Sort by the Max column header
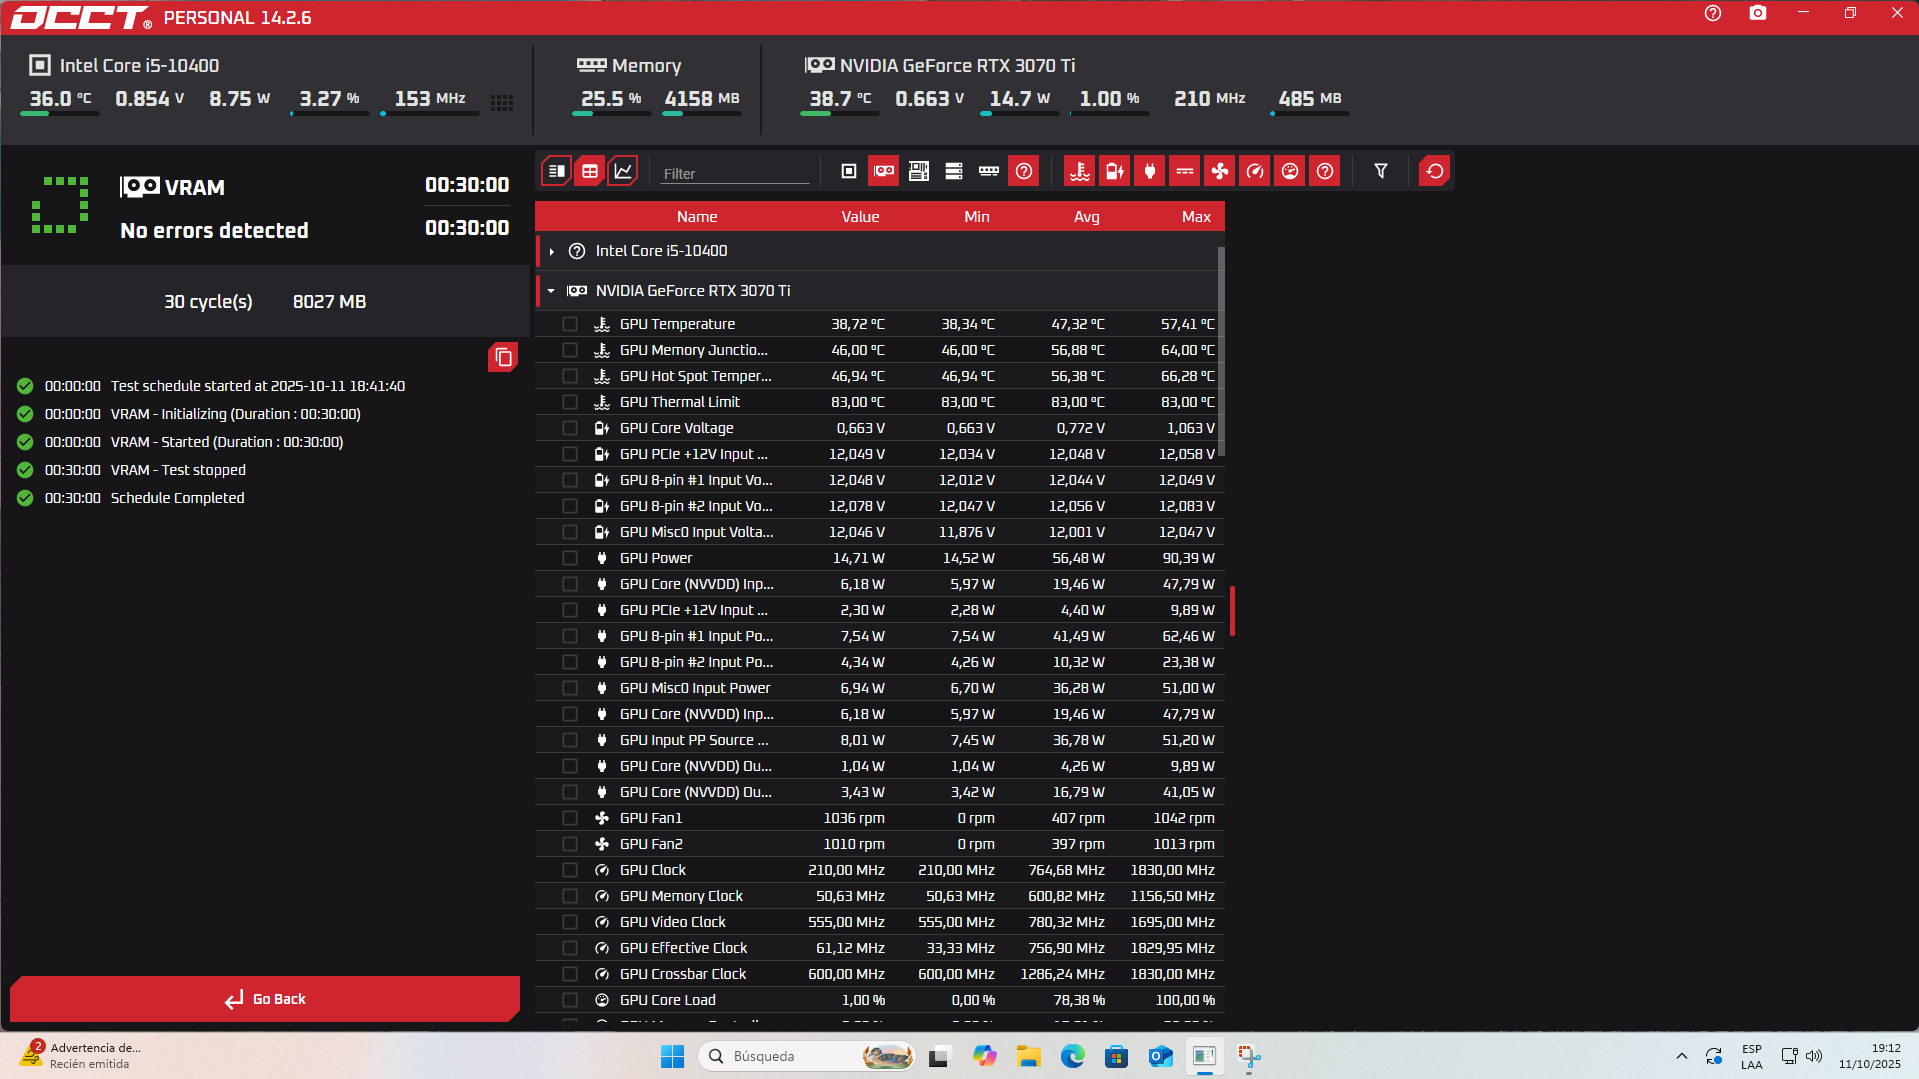The width and height of the screenshot is (1919, 1079). pos(1195,217)
